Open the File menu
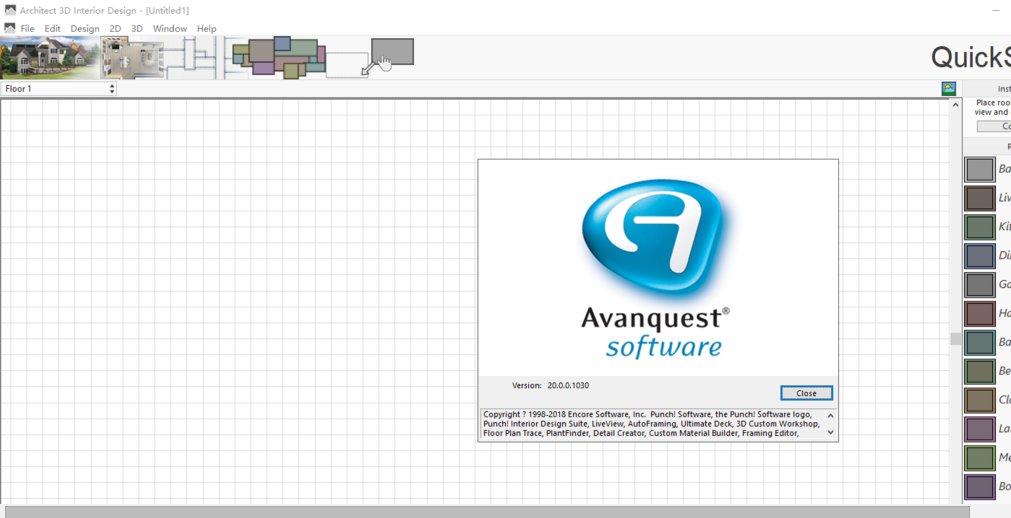 pyautogui.click(x=27, y=28)
